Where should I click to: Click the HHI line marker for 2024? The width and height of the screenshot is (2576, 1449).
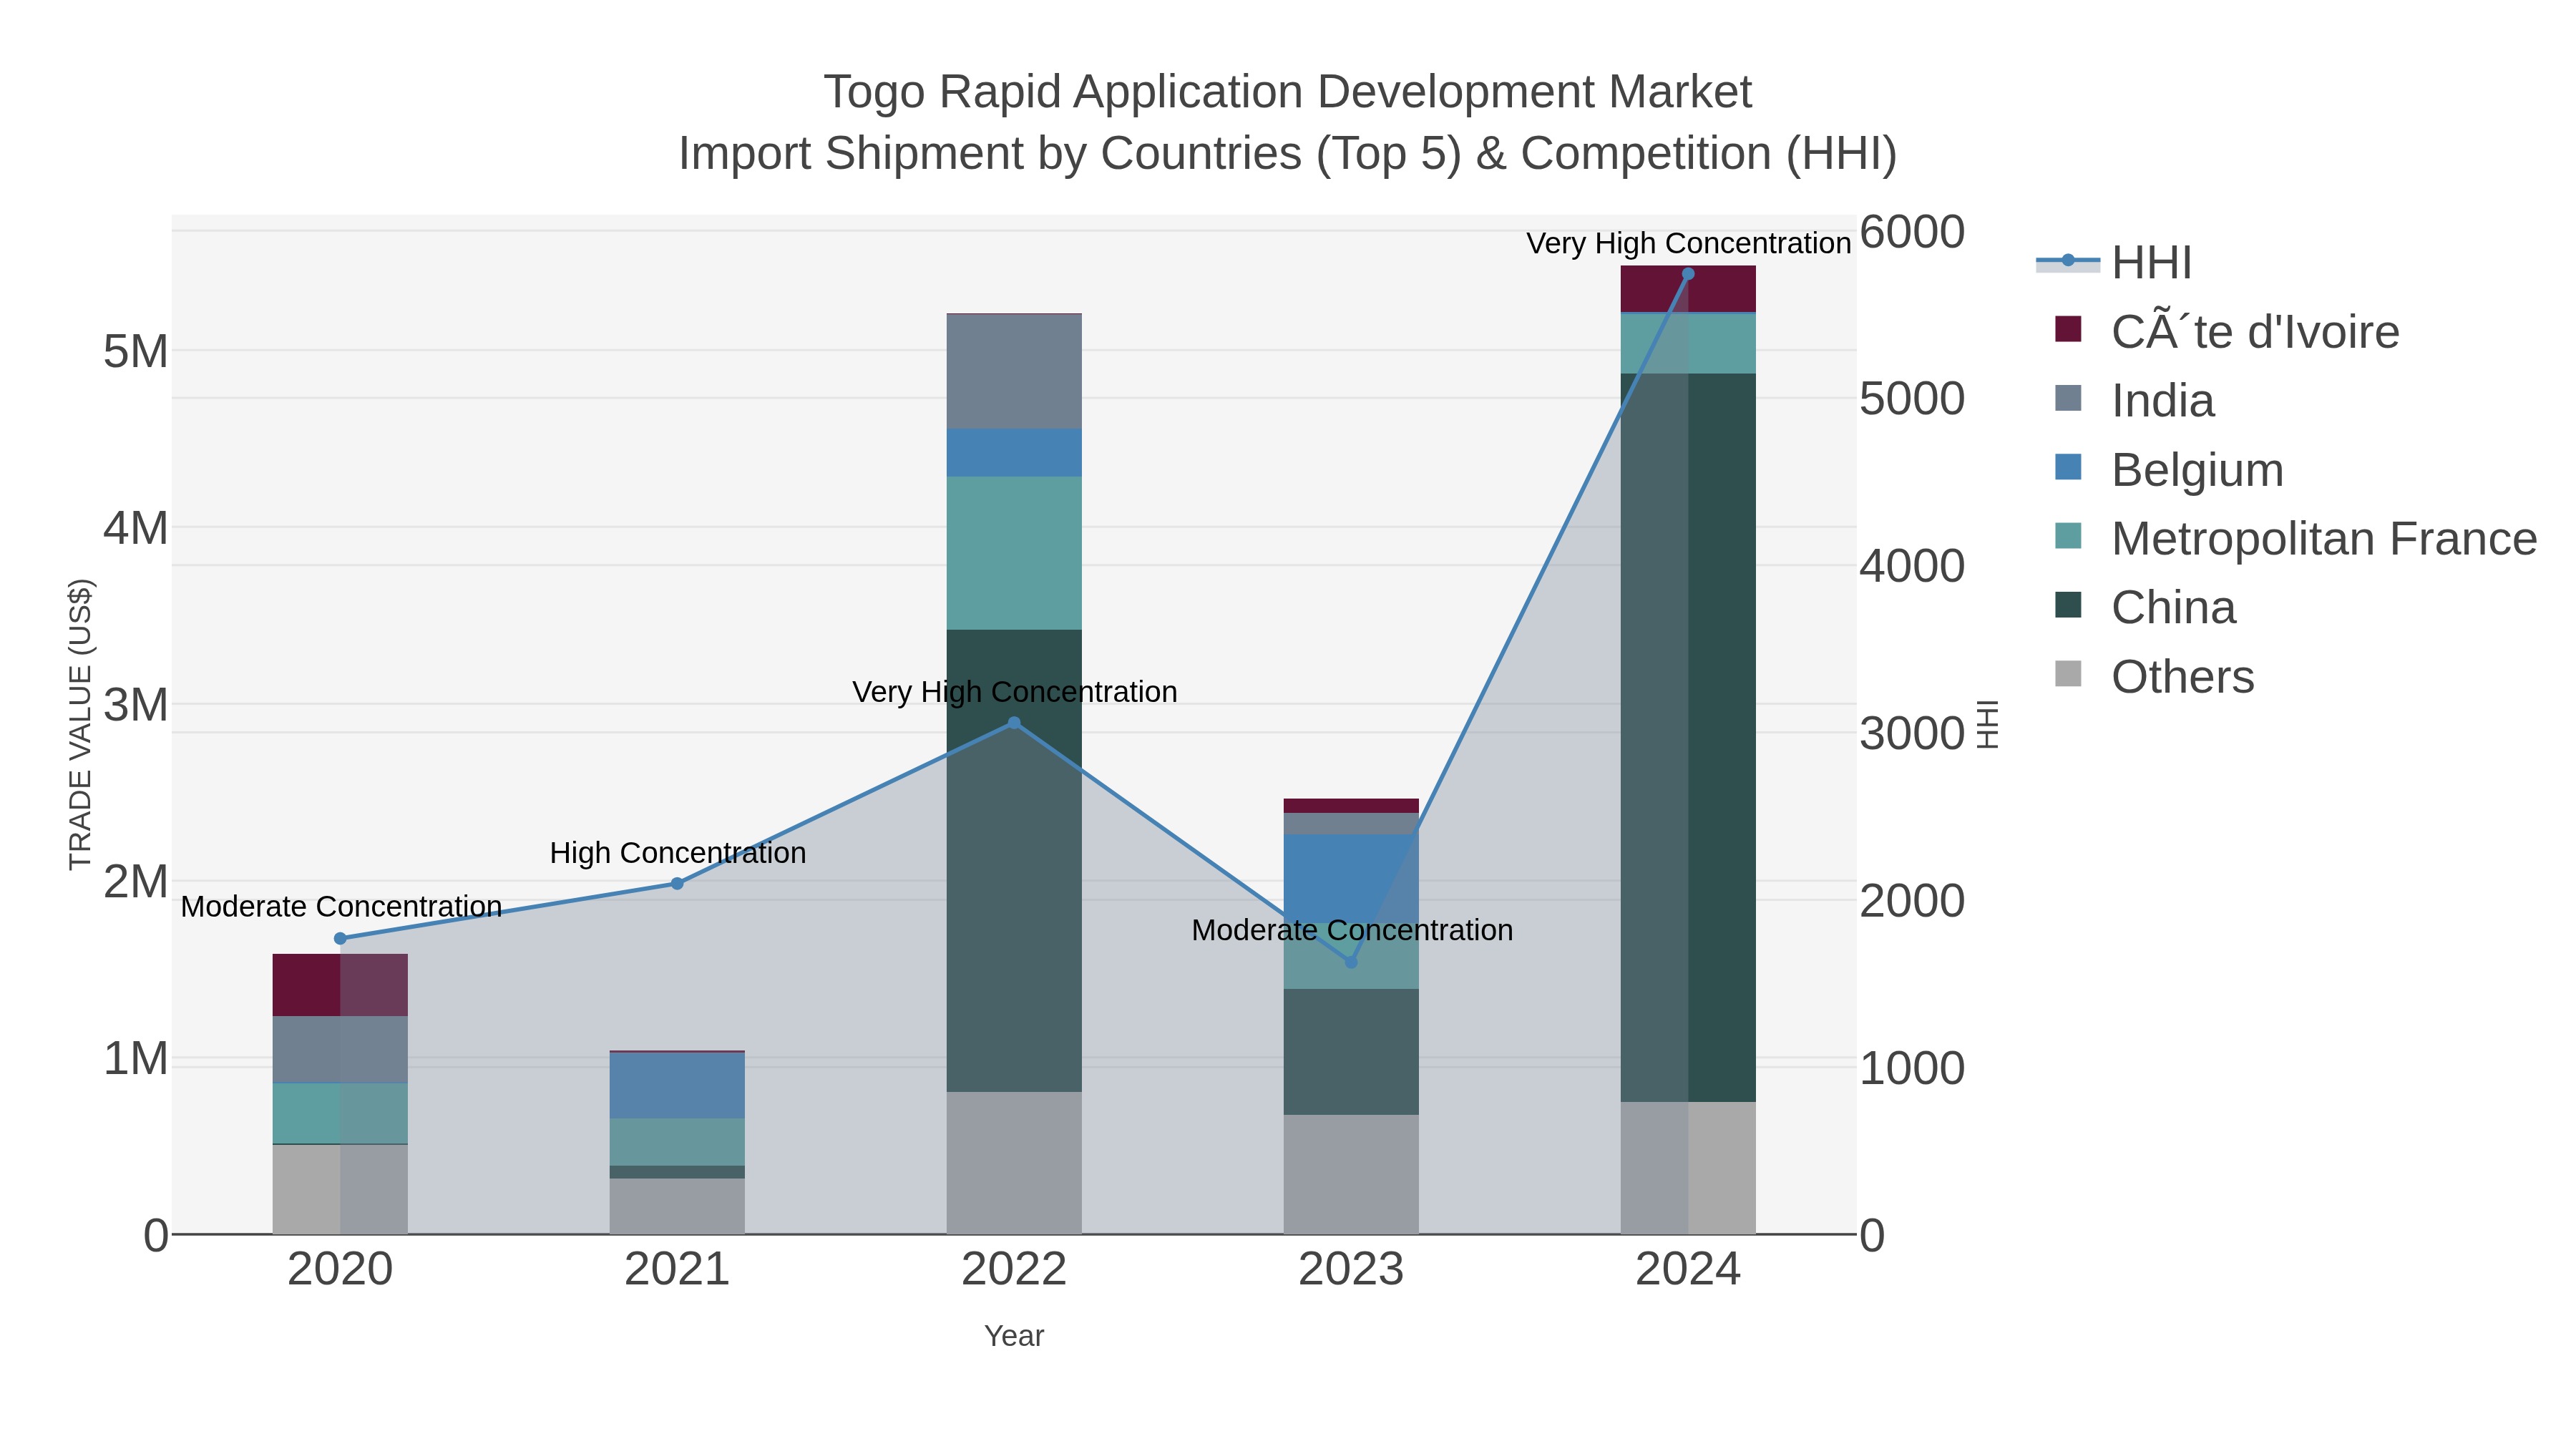tap(1688, 274)
